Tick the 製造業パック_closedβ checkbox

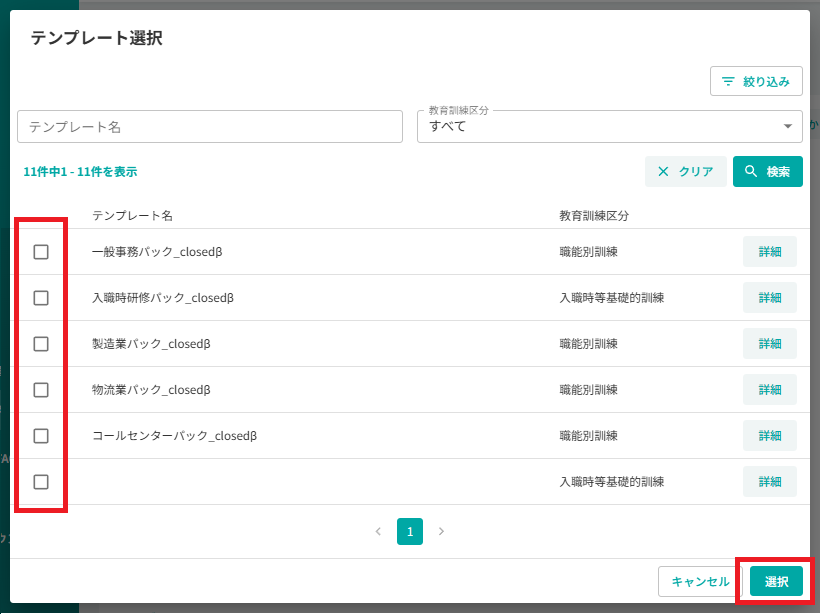41,344
